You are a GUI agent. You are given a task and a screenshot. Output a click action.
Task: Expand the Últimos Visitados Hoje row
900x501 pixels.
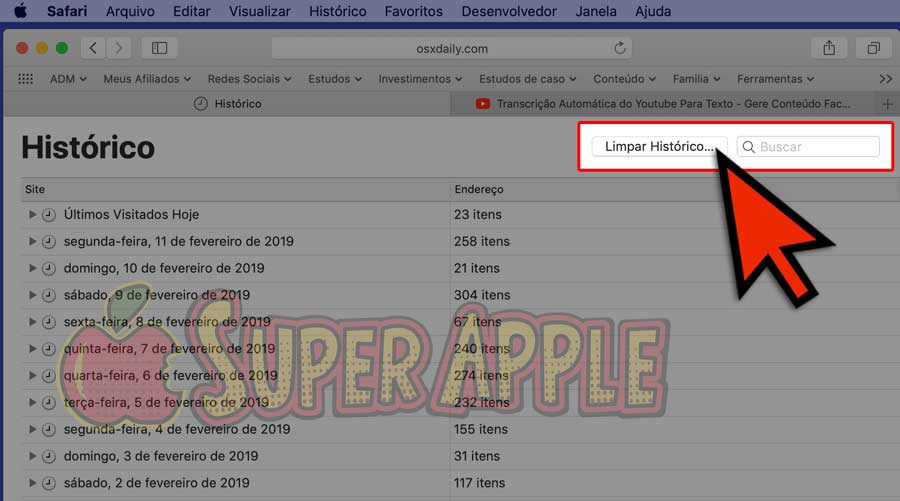33,215
